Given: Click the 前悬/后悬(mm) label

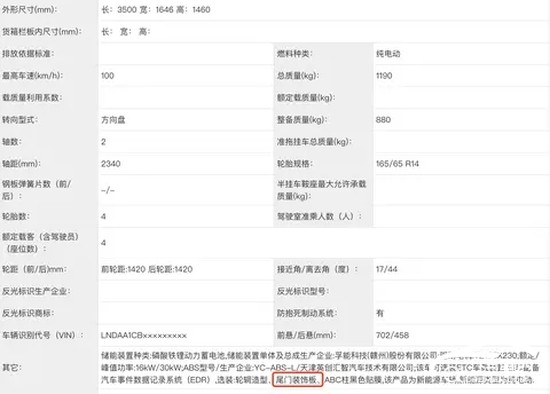Looking at the screenshot, I should point(307,335).
